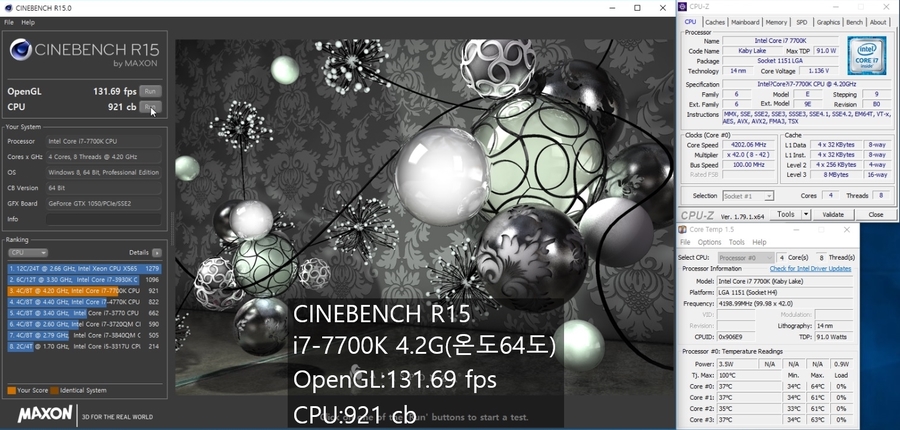Click the Core Voltage value in CPU-Z
Viewport: 900px width, 430px height.
817,71
